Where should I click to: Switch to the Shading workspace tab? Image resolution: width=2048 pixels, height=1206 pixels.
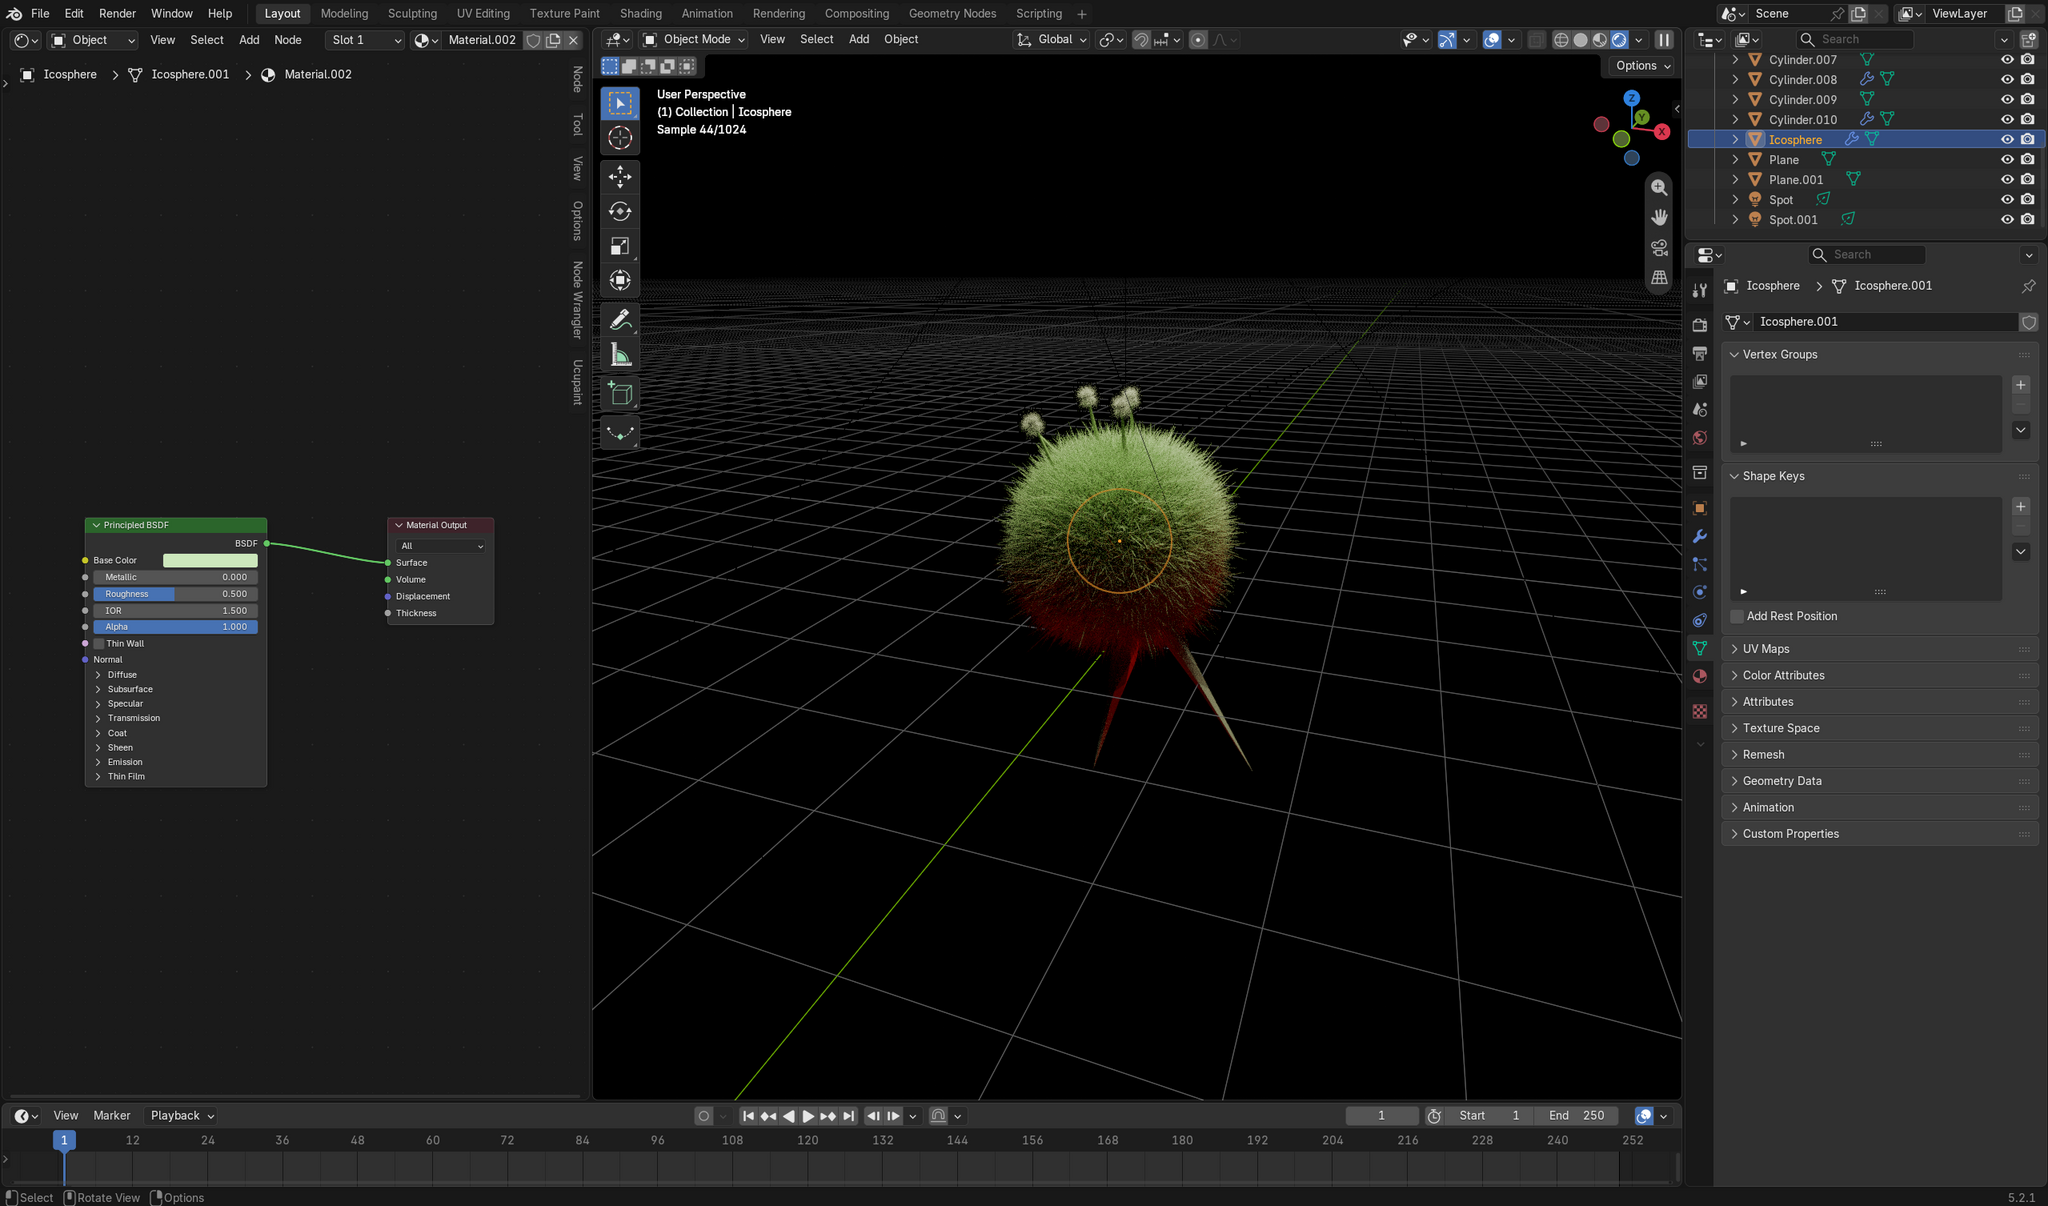(x=640, y=13)
